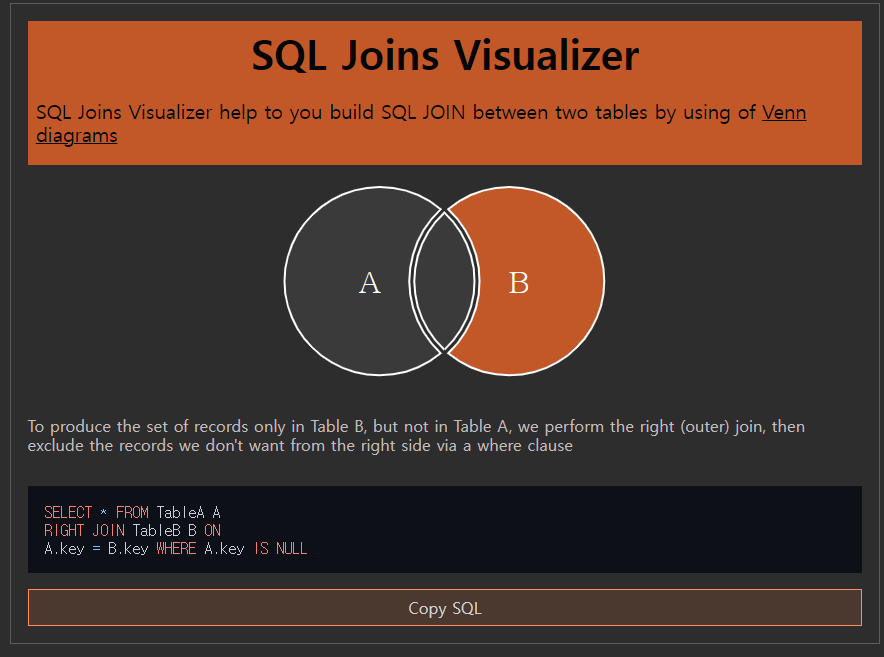Click the SQL Joins Visualizer title
Viewport: 884px width, 657px height.
(444, 56)
